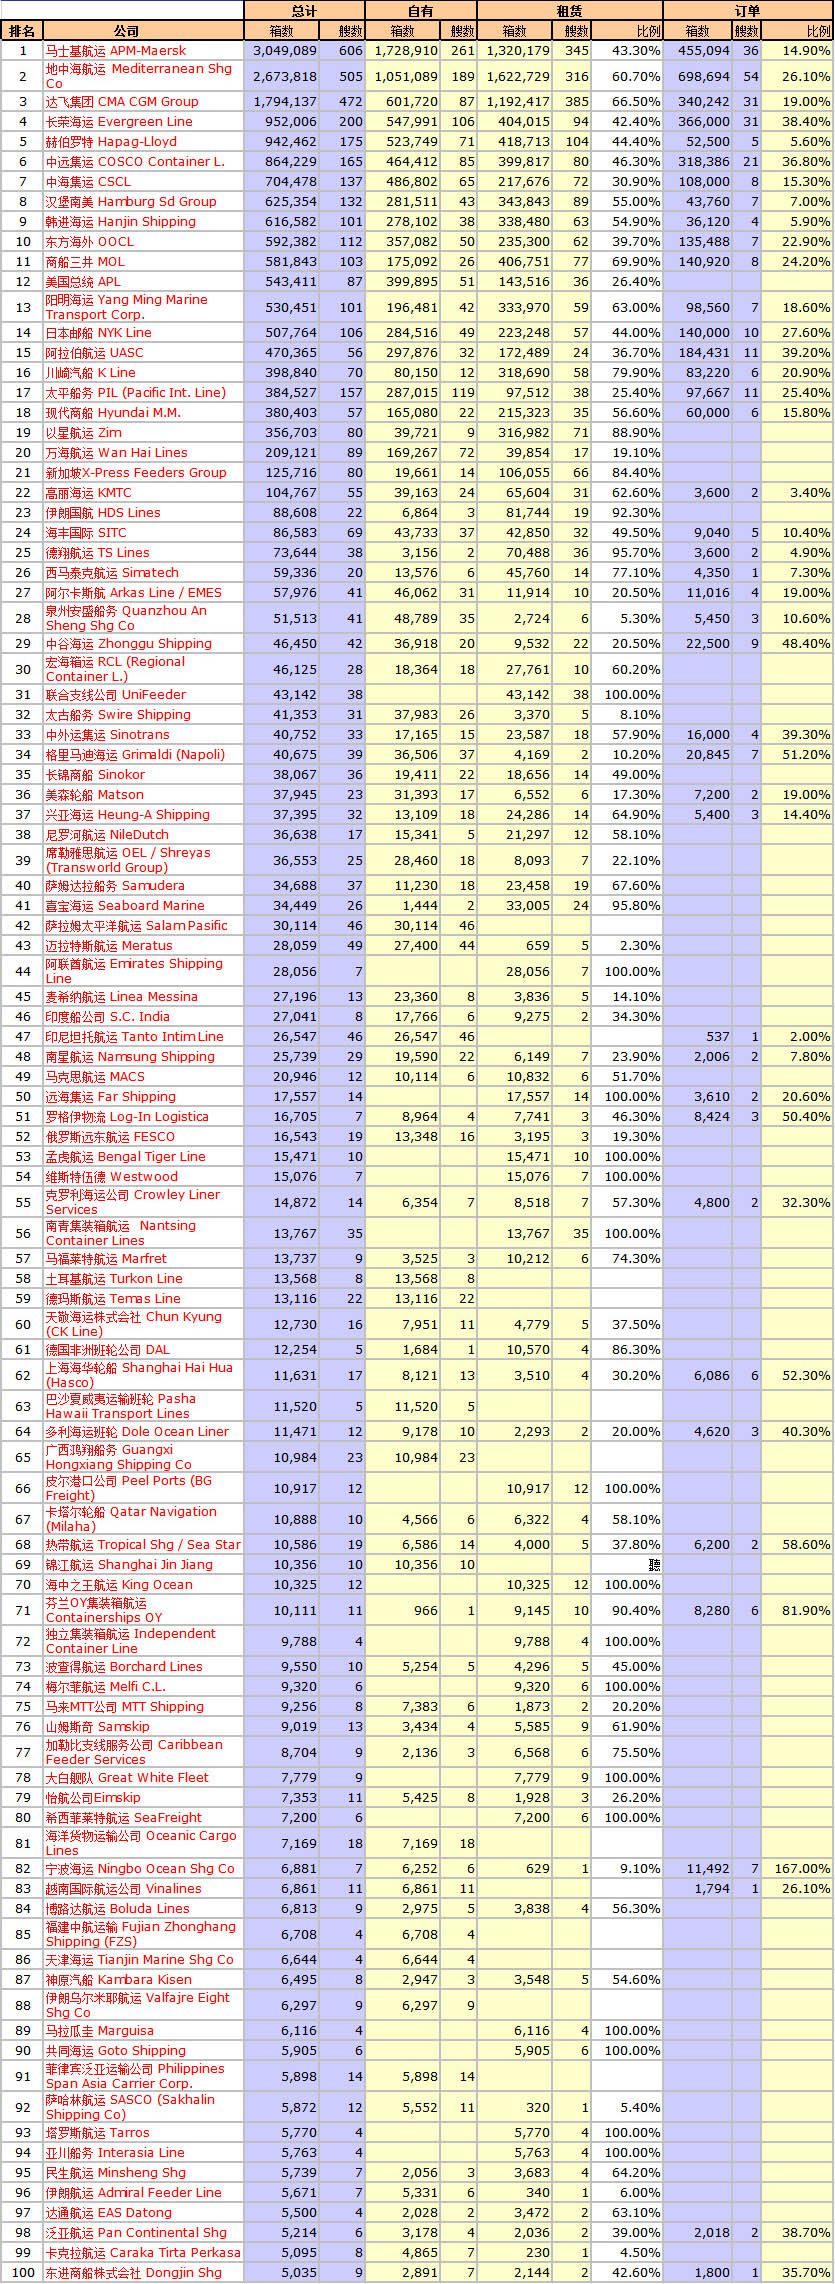This screenshot has width=835, height=2284.
Task: Click 联合支线公司 UniFeeder name
Action: (116, 694)
